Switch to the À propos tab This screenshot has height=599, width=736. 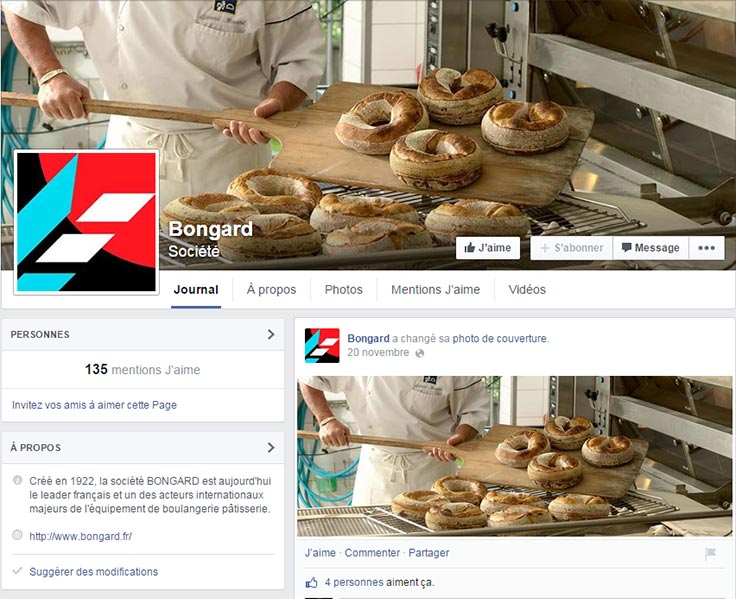point(271,290)
